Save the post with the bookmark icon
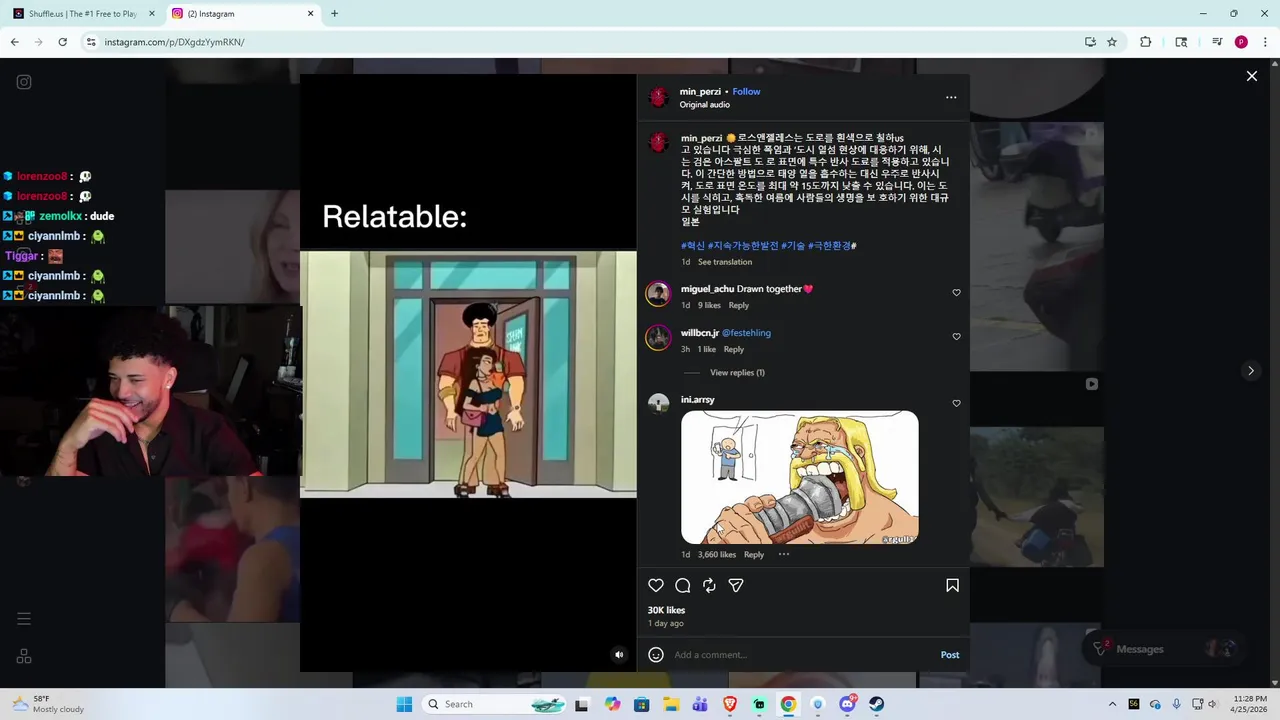The image size is (1280, 720). click(x=952, y=586)
